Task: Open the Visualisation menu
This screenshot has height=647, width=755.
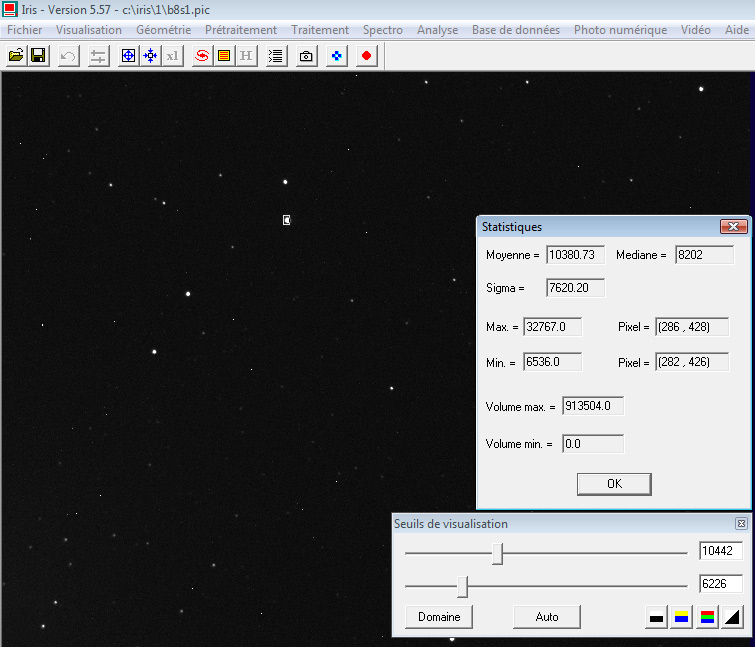Action: [x=89, y=30]
